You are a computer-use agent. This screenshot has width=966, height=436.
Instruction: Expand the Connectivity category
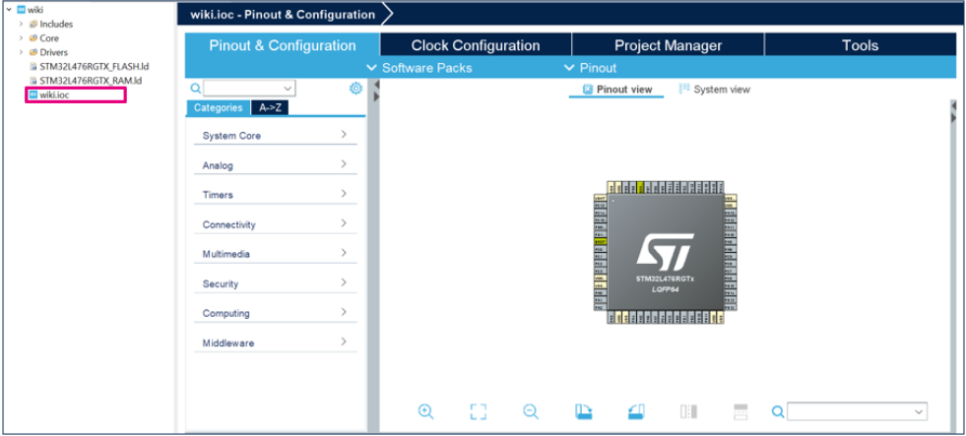click(275, 224)
